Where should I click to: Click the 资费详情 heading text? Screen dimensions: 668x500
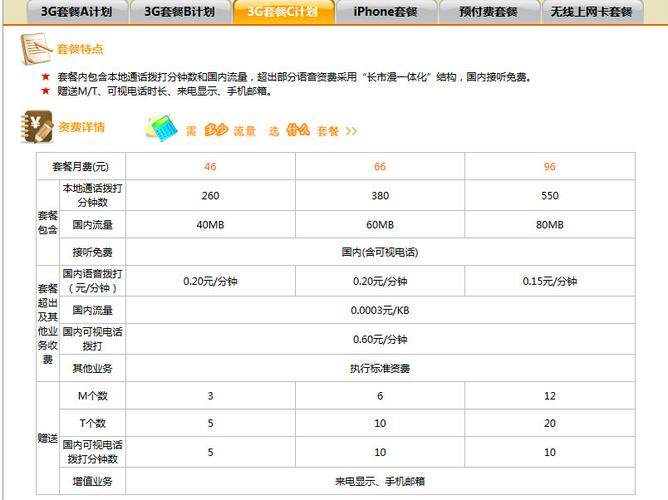pyautogui.click(x=81, y=127)
